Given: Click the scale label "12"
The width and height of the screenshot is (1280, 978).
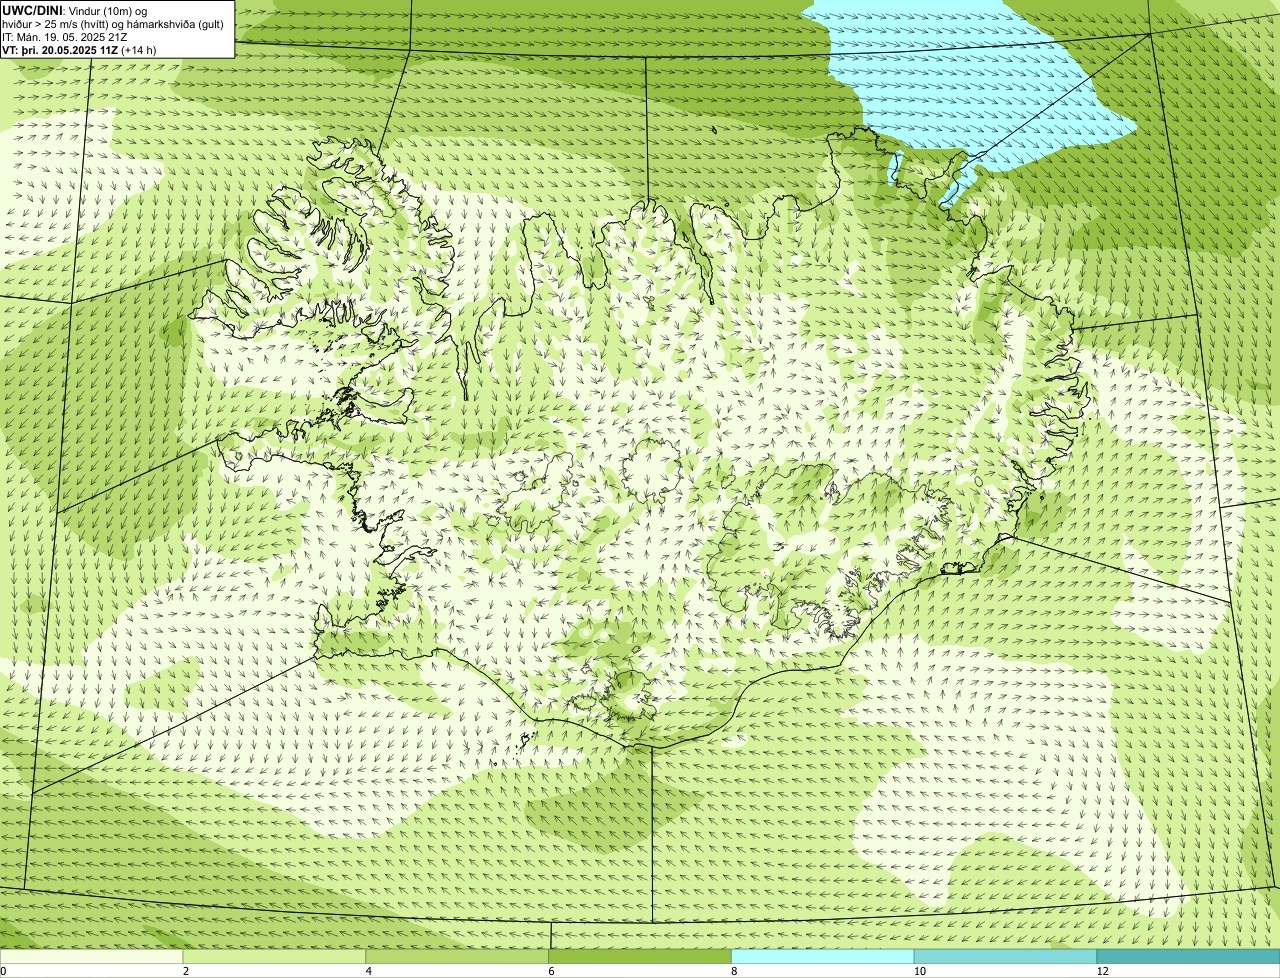Looking at the screenshot, I should point(1101,971).
